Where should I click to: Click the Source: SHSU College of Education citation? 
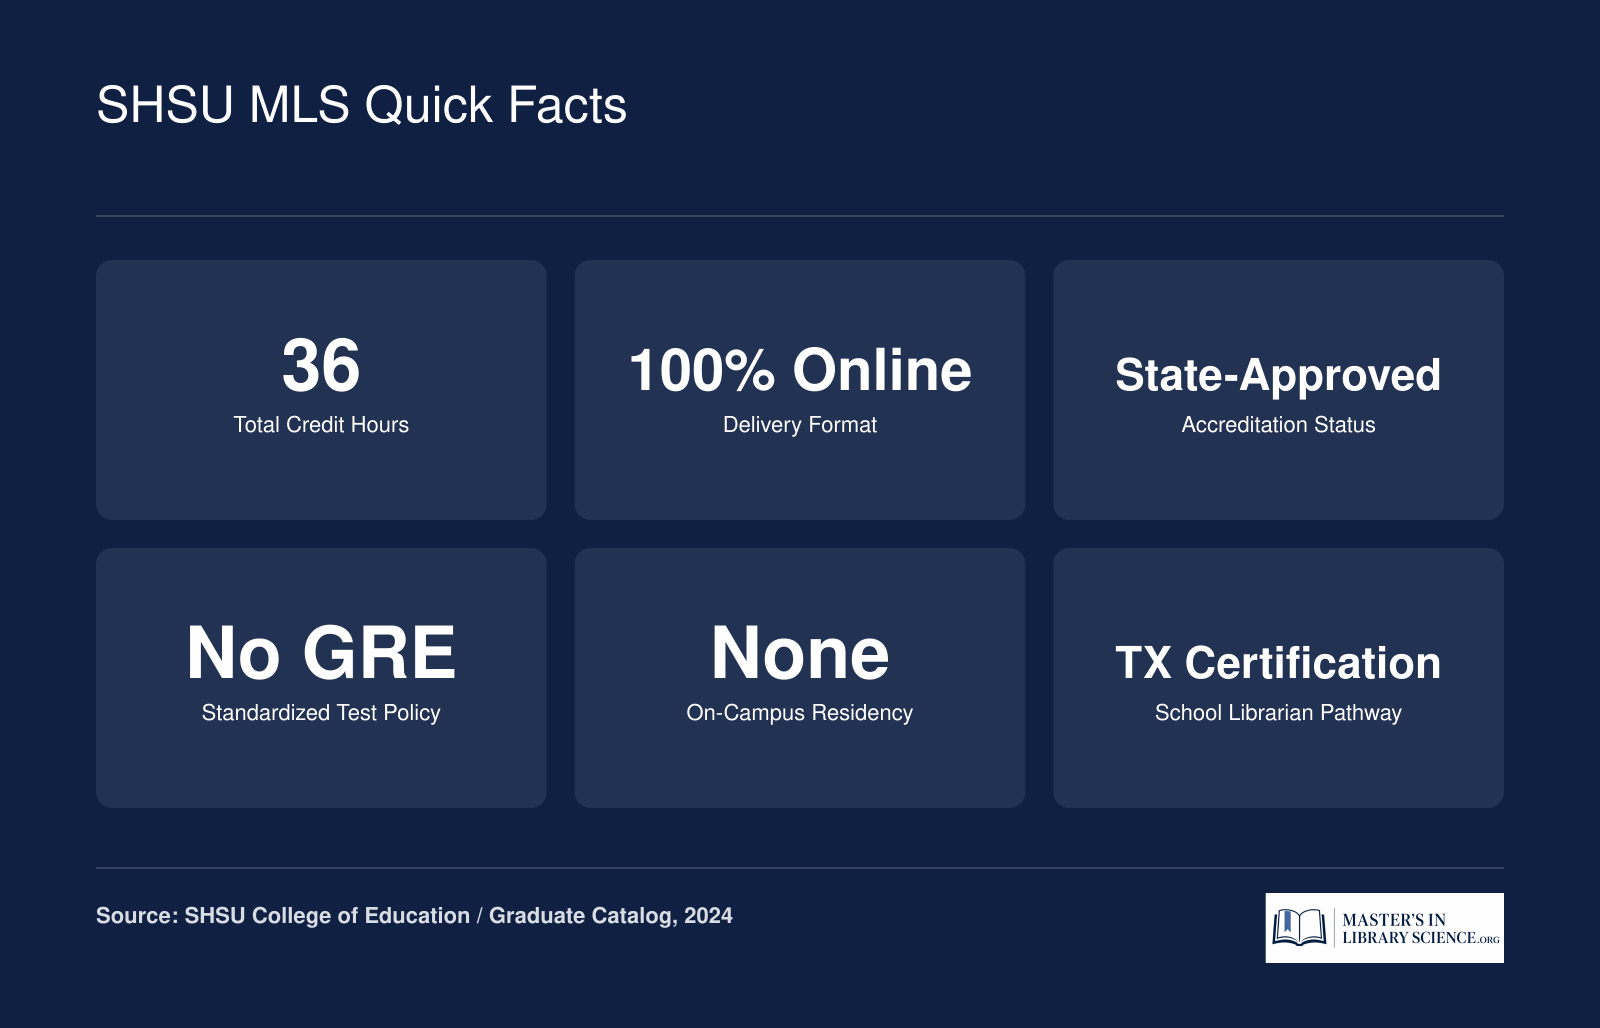pyautogui.click(x=414, y=916)
